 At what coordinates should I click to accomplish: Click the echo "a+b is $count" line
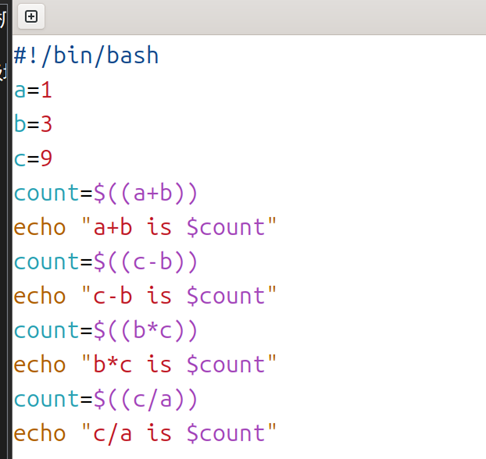(145, 227)
